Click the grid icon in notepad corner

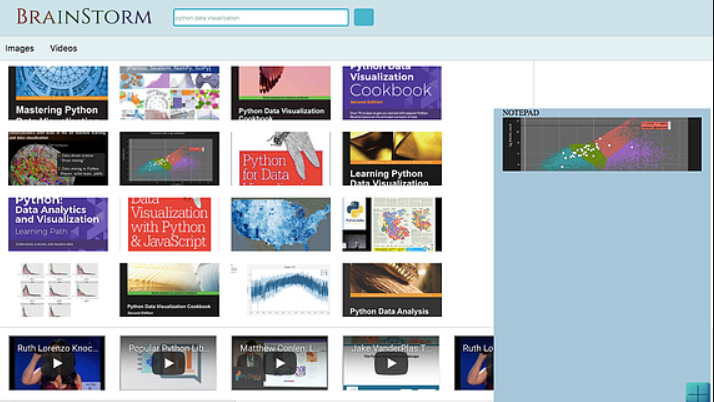coord(698,391)
